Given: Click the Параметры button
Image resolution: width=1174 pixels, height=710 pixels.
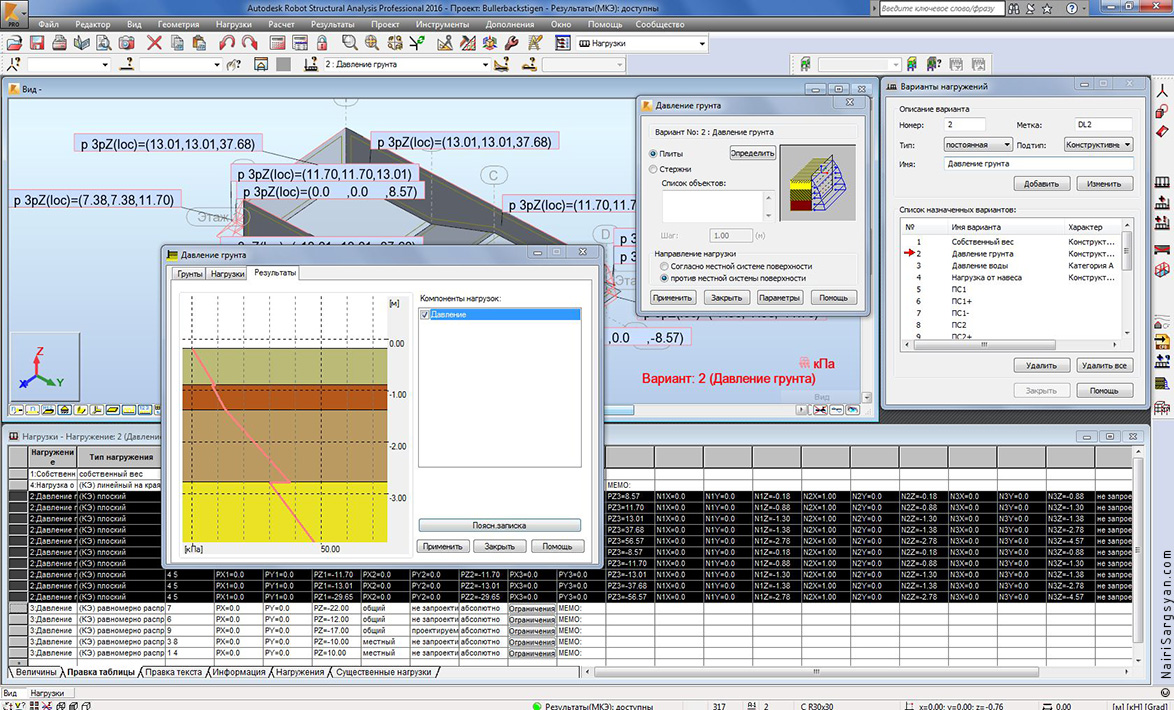Looking at the screenshot, I should [779, 297].
